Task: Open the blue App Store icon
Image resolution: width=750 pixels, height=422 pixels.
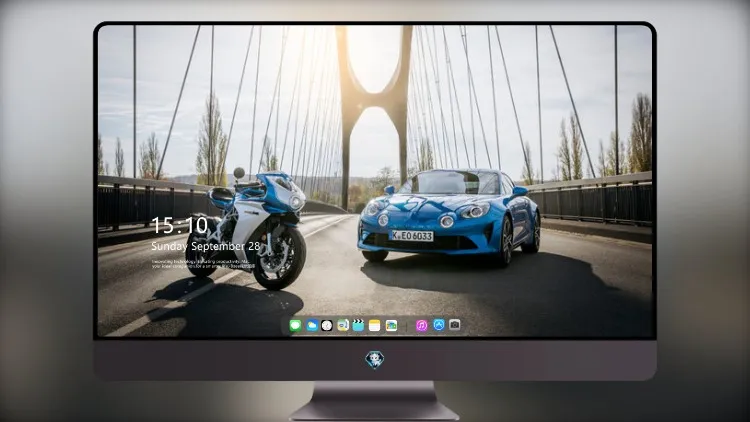Action: pos(439,325)
